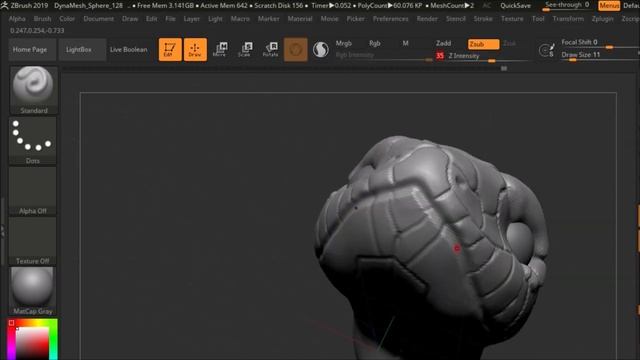Image resolution: width=640 pixels, height=360 pixels.
Task: Click the left tray divider arrows
Action: click(x=2, y=232)
